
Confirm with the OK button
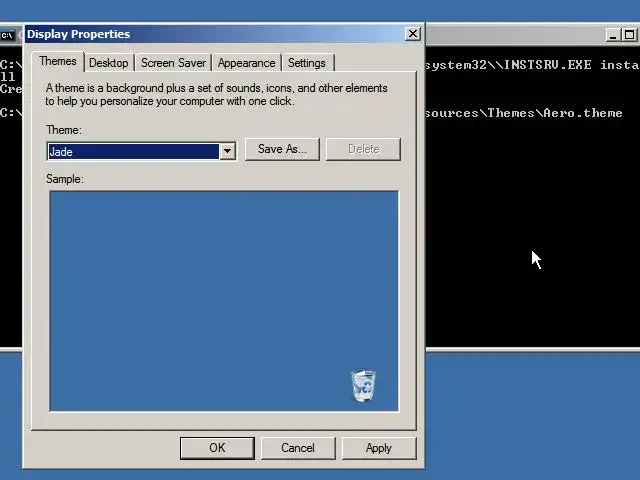217,448
